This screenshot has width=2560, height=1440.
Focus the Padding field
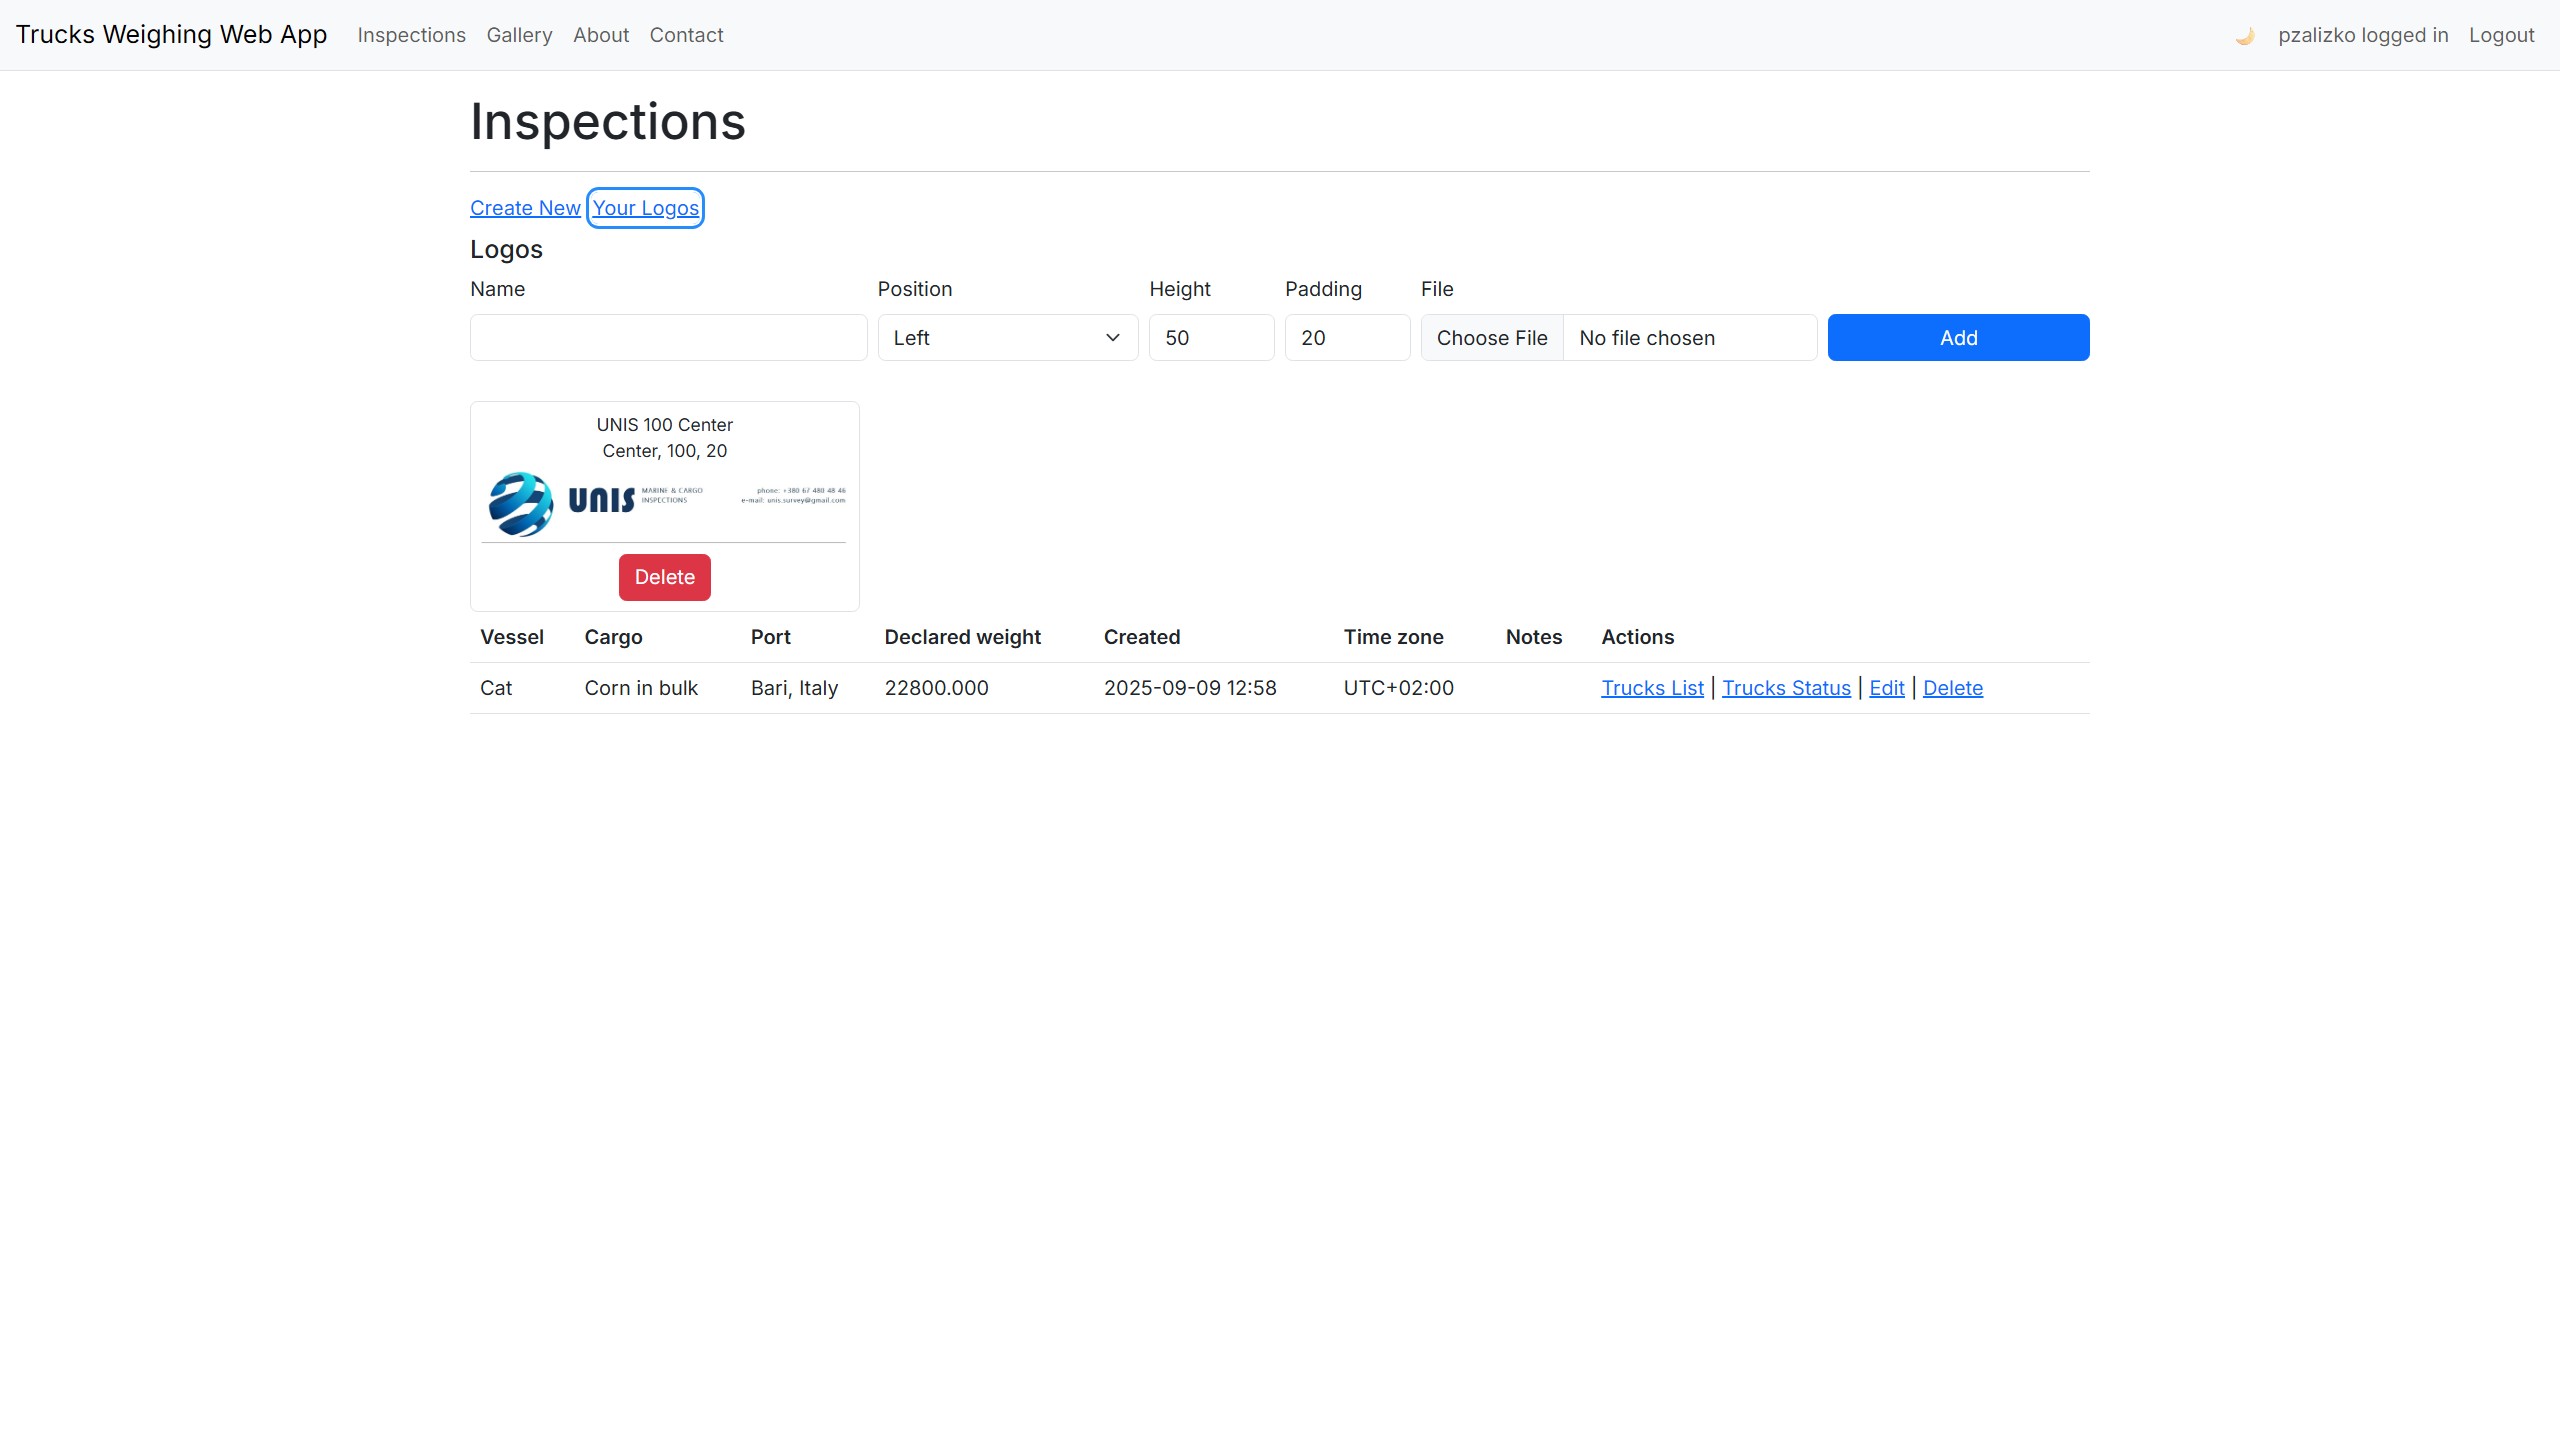(1346, 338)
